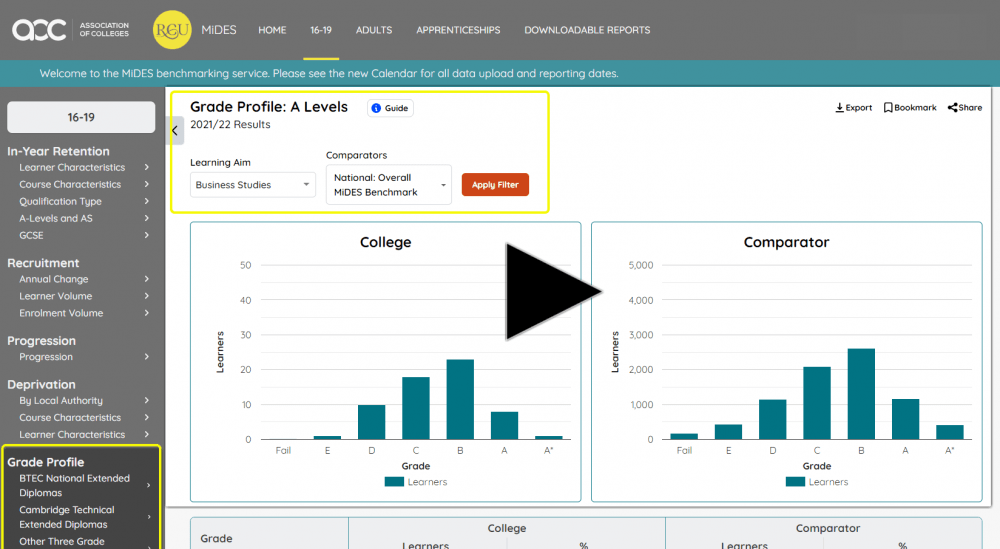
Task: Open the Downloadable Reports page
Action: click(587, 30)
